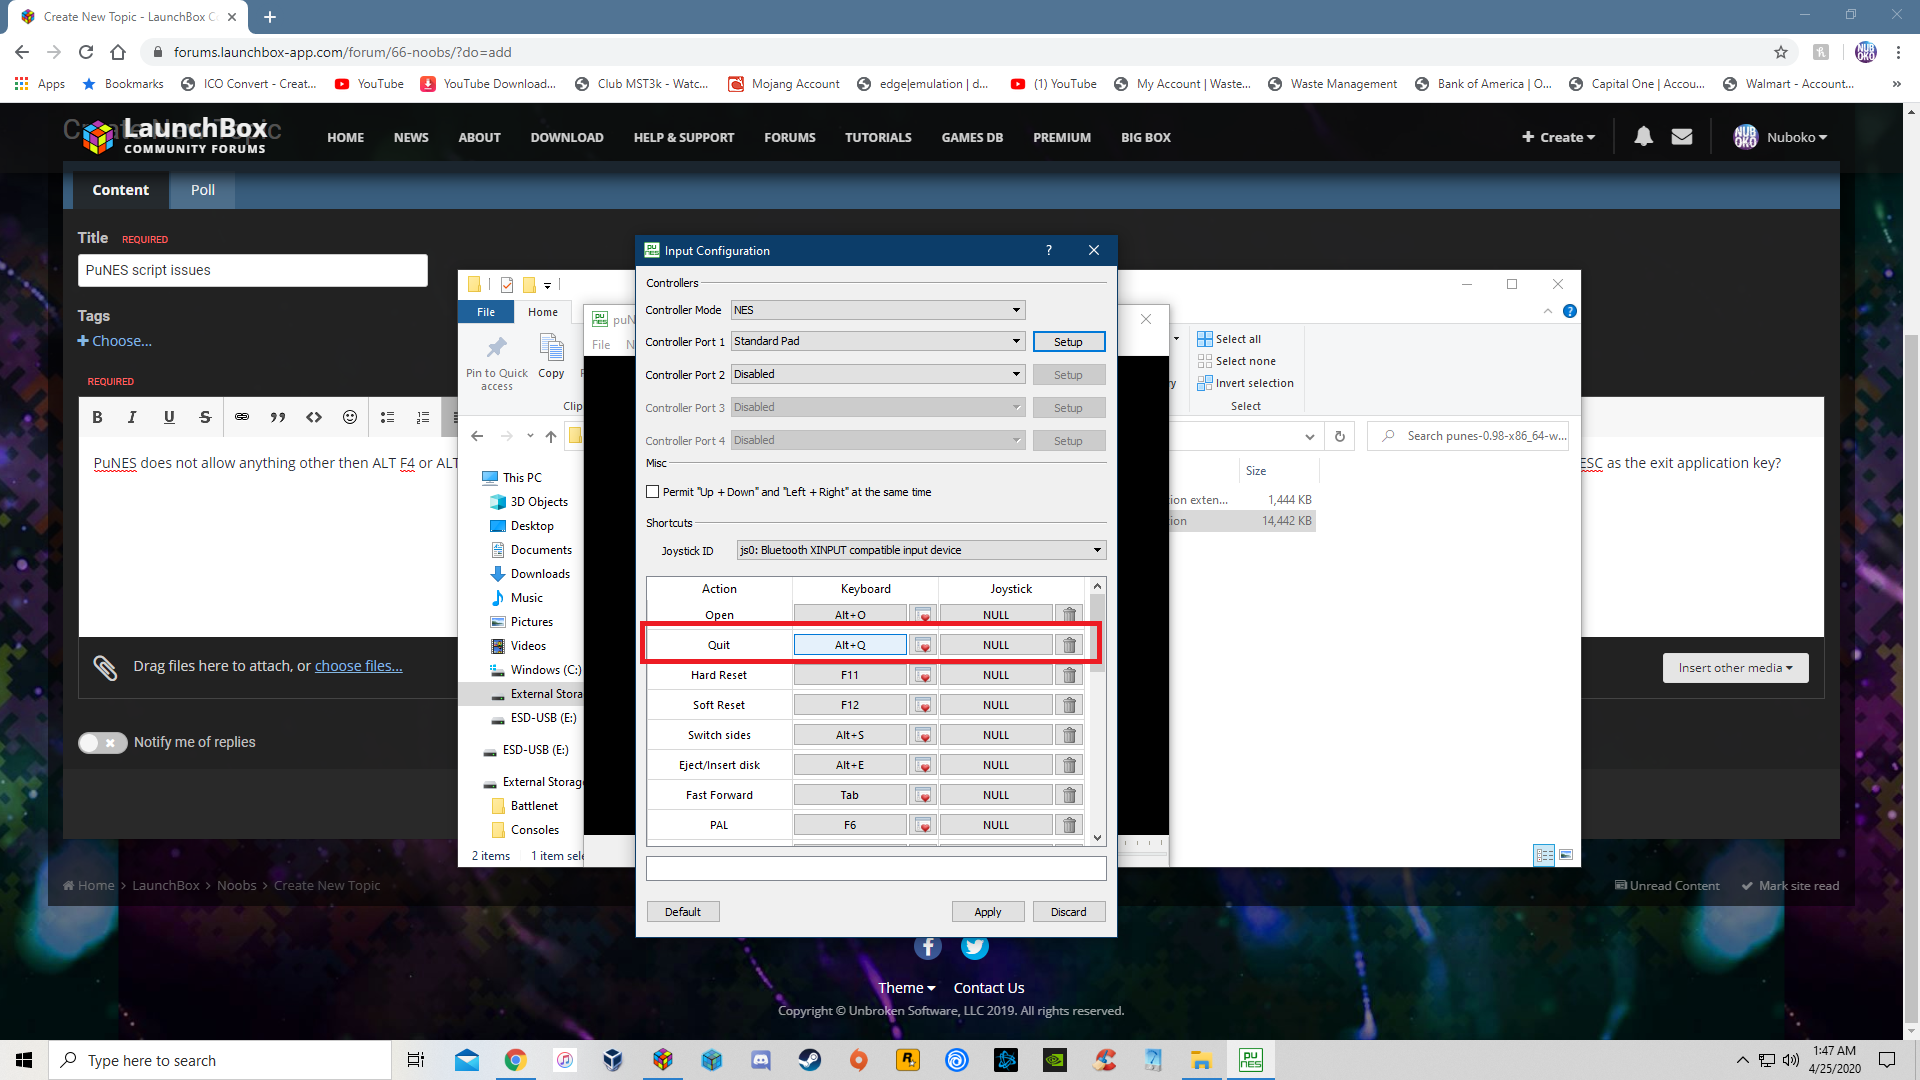
Task: Click the Apply button
Action: [x=988, y=912]
